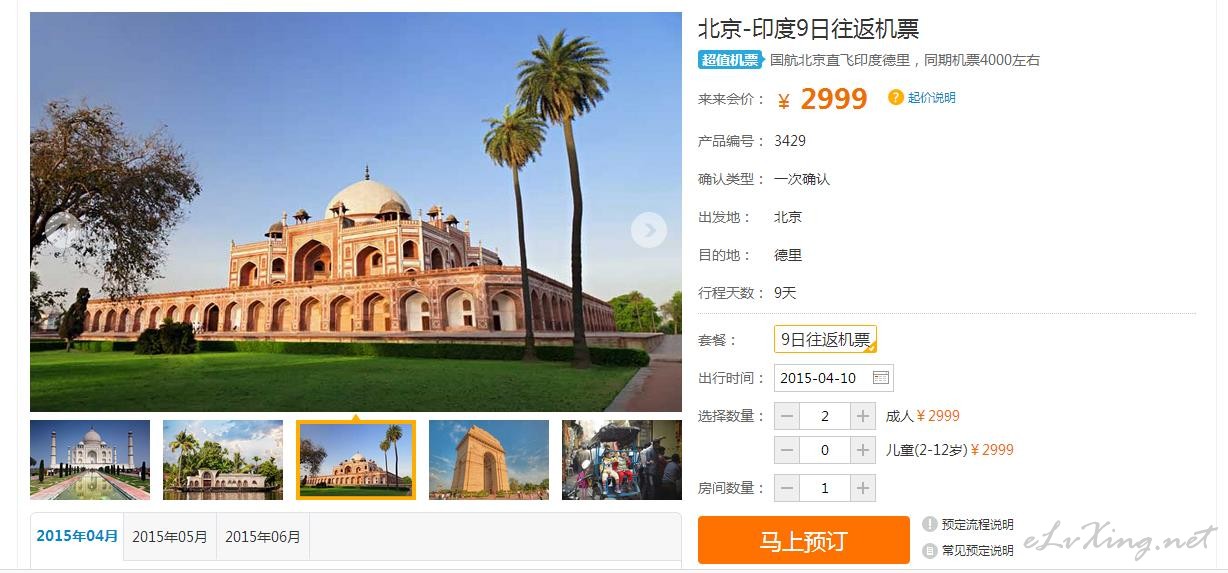1228x573 pixels.
Task: Decrease room quantity with minus button
Action: click(x=787, y=488)
